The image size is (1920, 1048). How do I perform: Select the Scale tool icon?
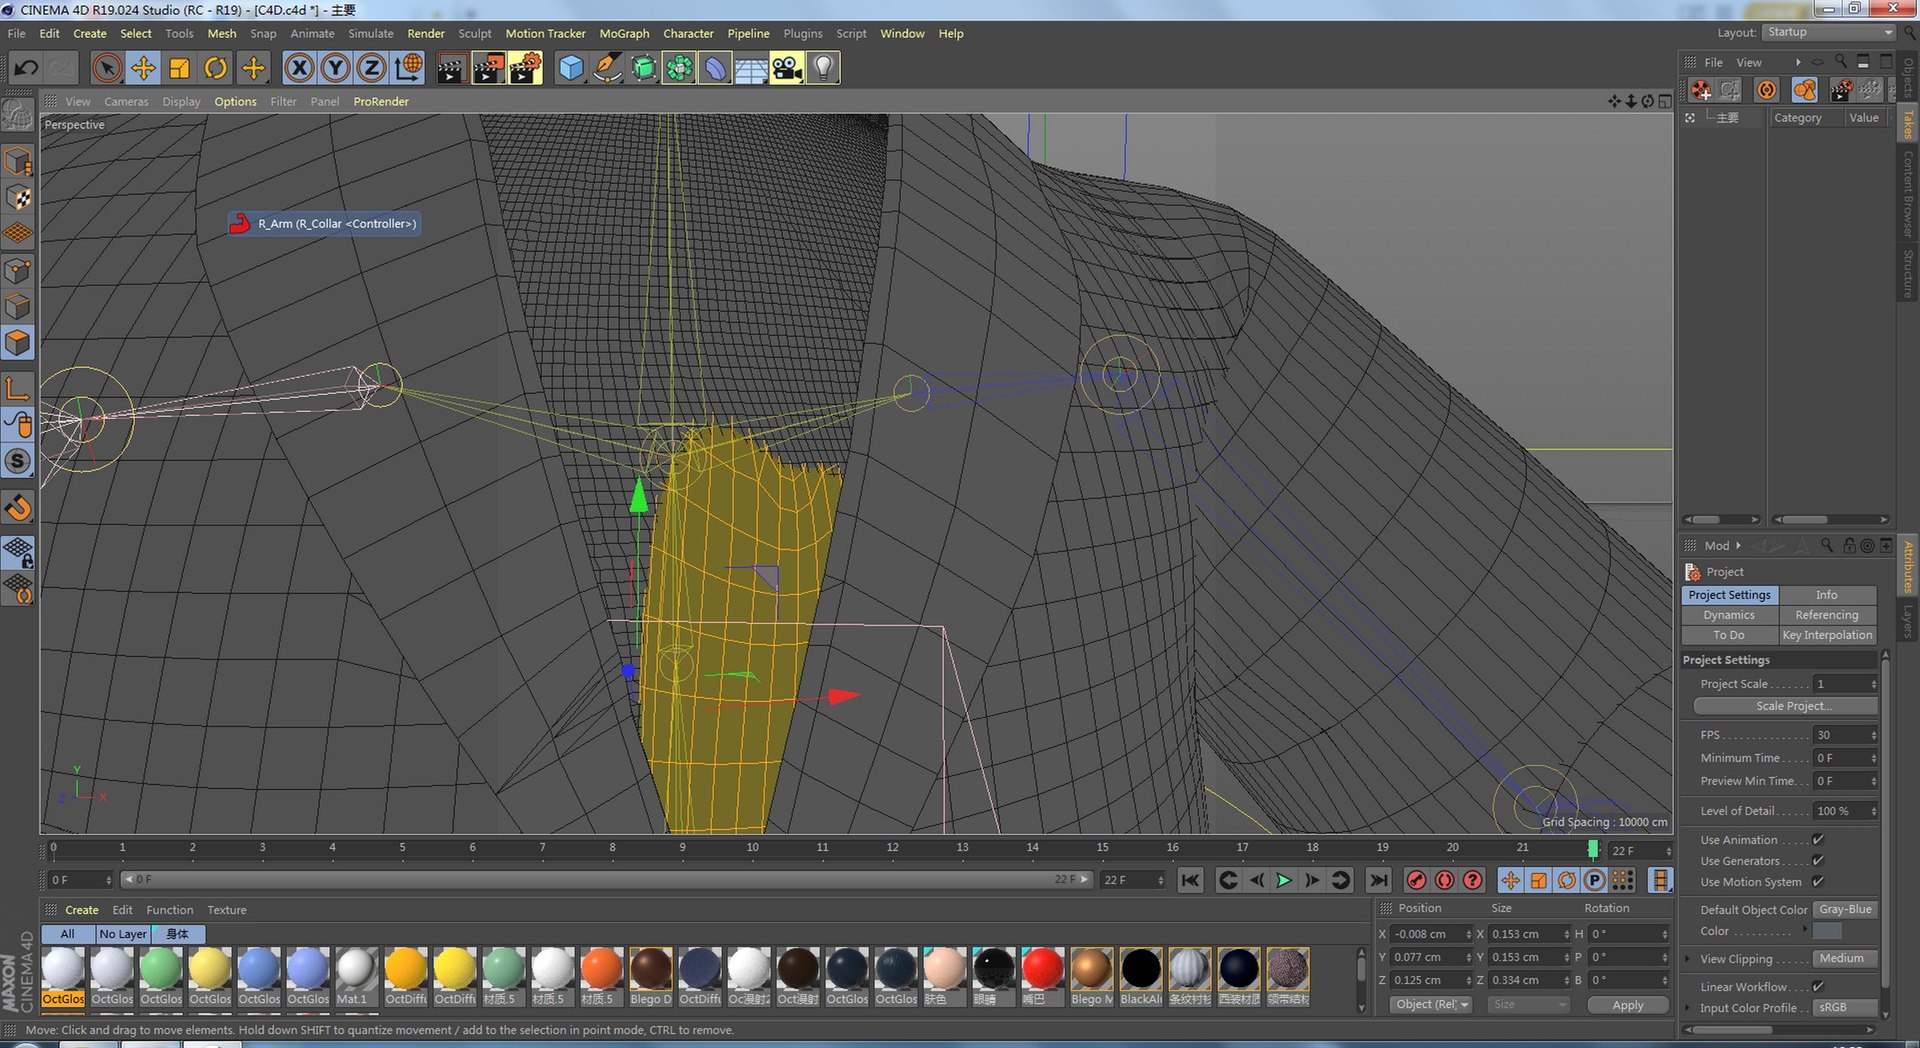[x=179, y=68]
